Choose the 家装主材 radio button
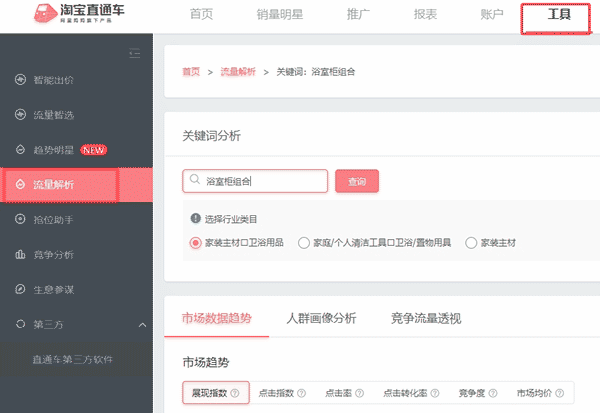The width and height of the screenshot is (600, 413). [x=471, y=242]
